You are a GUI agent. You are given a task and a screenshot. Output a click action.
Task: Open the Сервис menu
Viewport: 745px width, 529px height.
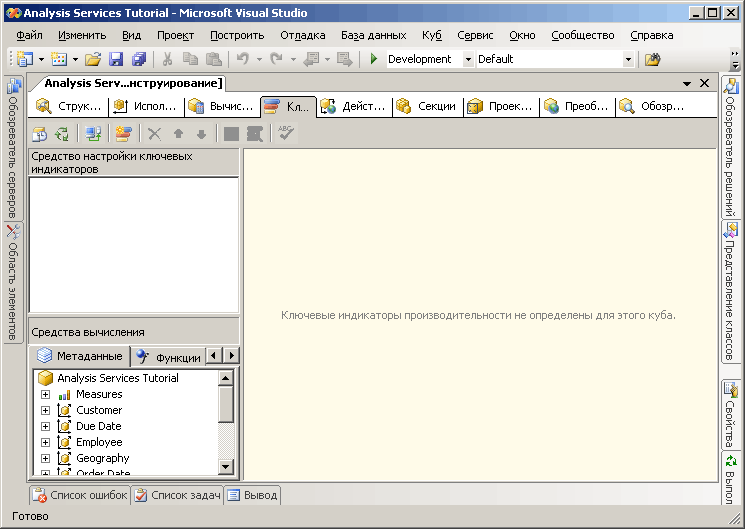tap(475, 35)
